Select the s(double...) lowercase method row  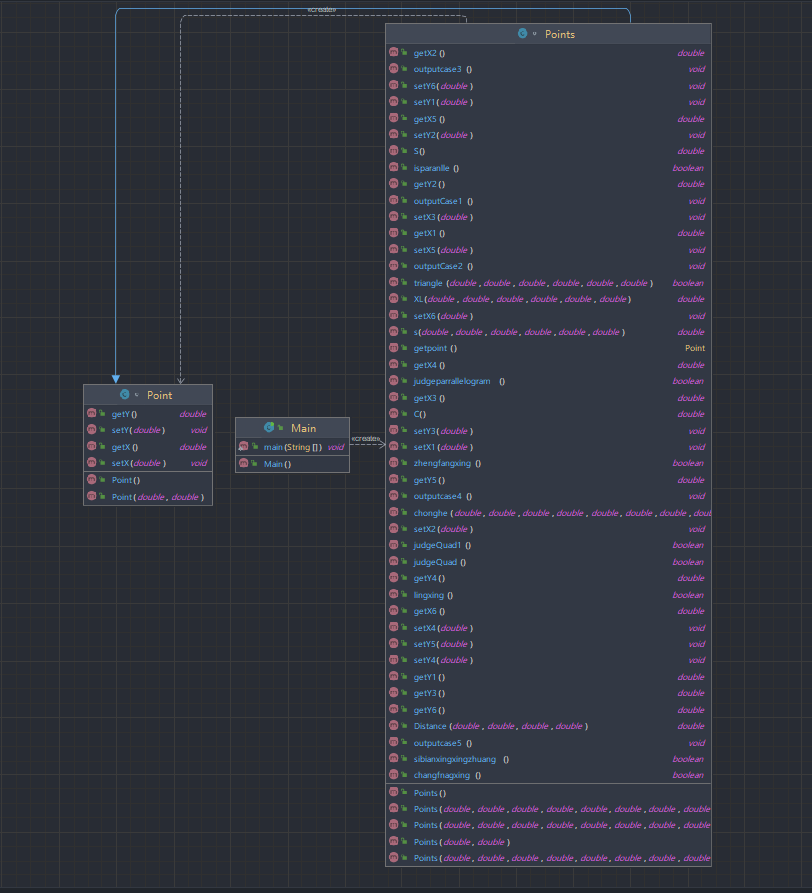coord(548,332)
